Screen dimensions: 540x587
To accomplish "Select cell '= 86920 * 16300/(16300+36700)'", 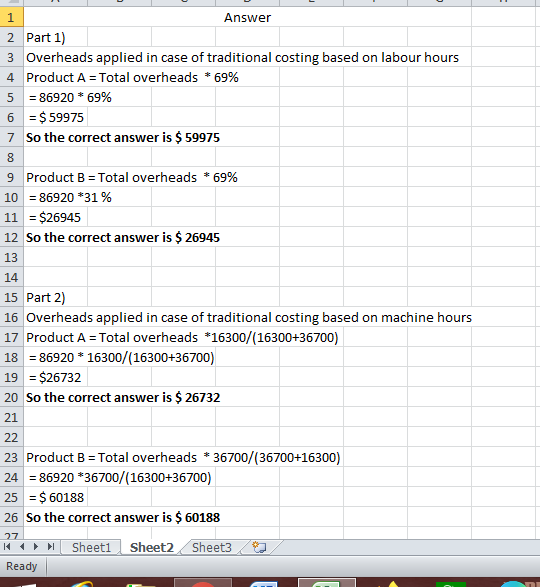I will click(x=121, y=358).
